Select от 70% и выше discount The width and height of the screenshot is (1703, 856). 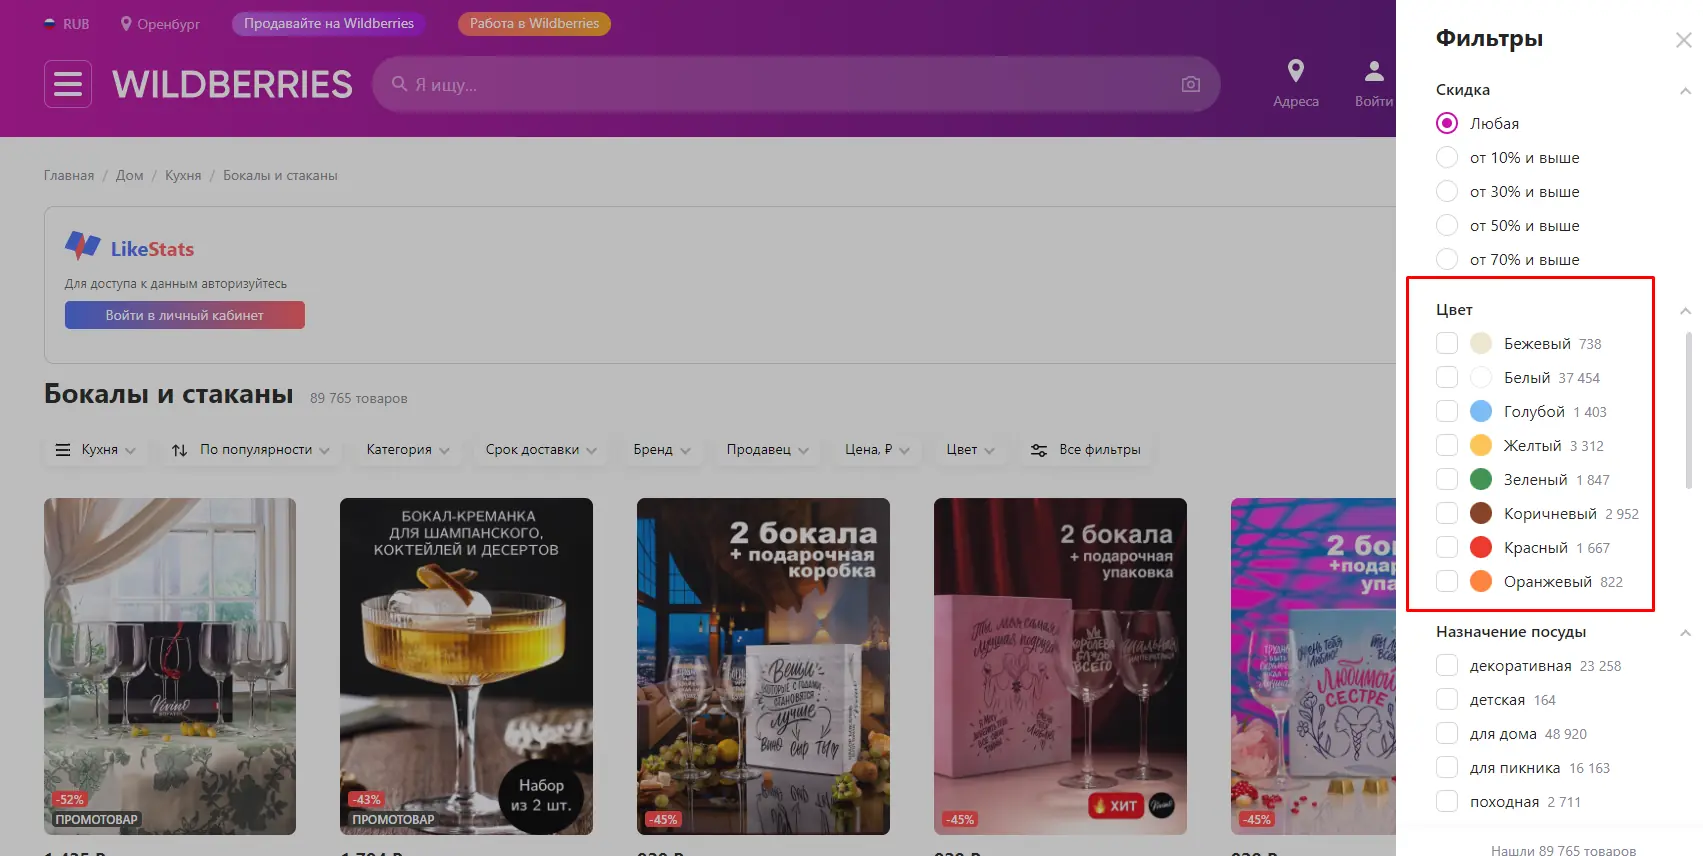pyautogui.click(x=1447, y=259)
